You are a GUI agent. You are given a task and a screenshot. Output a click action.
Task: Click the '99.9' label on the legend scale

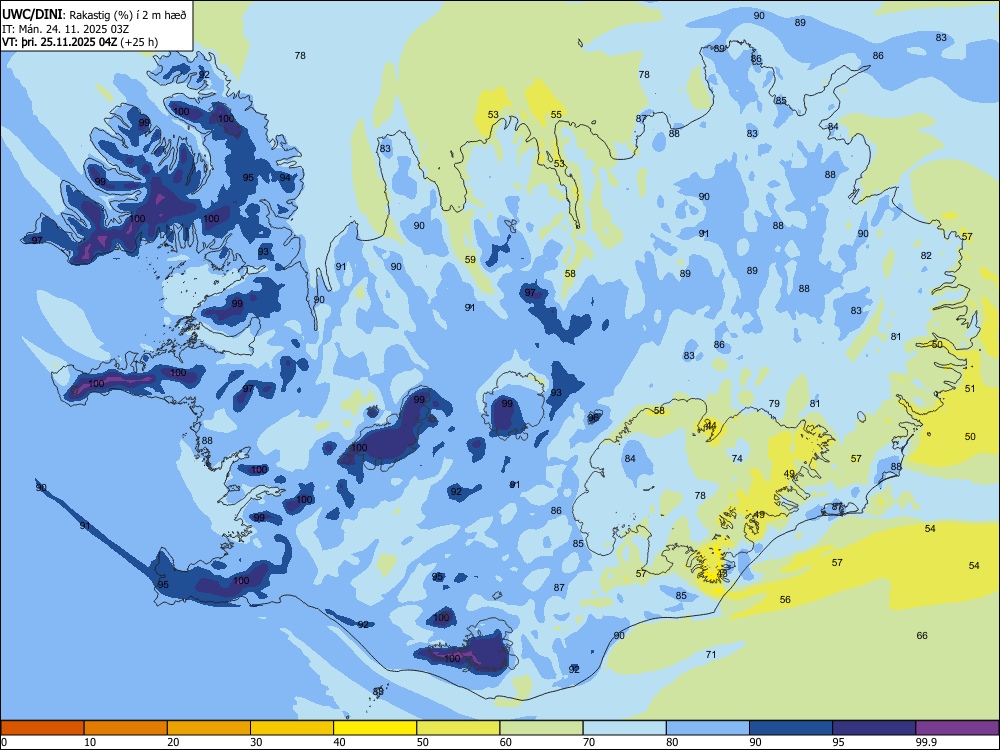[925, 742]
